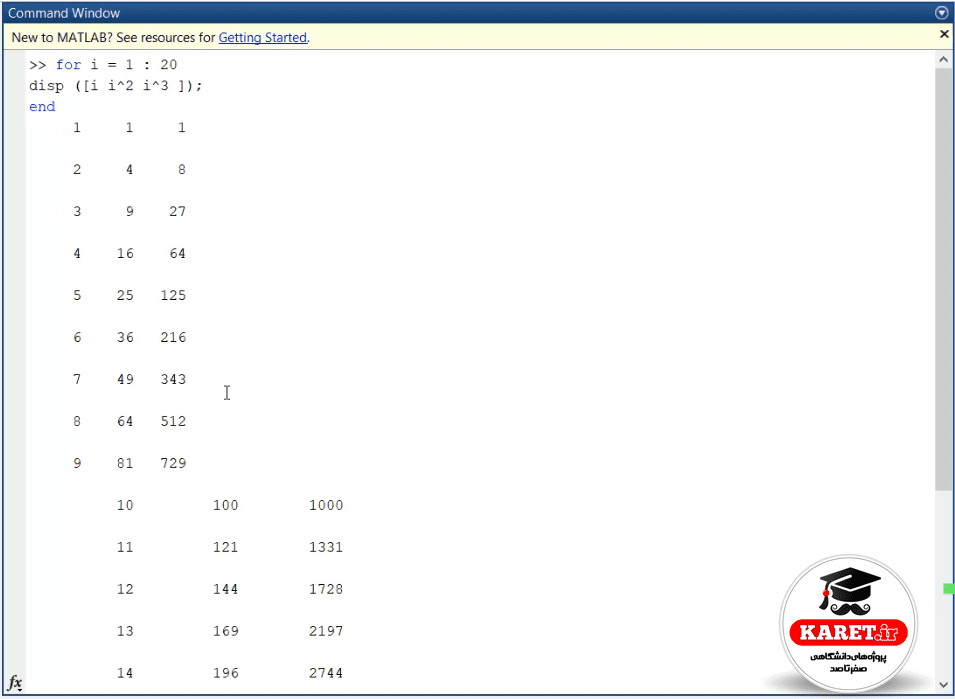Click the value 169 in output
The width and height of the screenshot is (955, 699).
(x=225, y=631)
